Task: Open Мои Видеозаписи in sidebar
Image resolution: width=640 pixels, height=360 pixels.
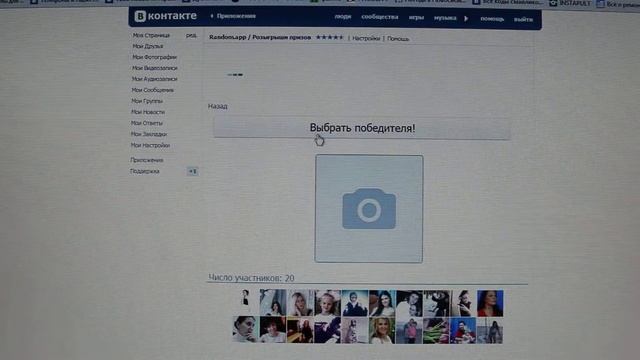Action: [154, 68]
